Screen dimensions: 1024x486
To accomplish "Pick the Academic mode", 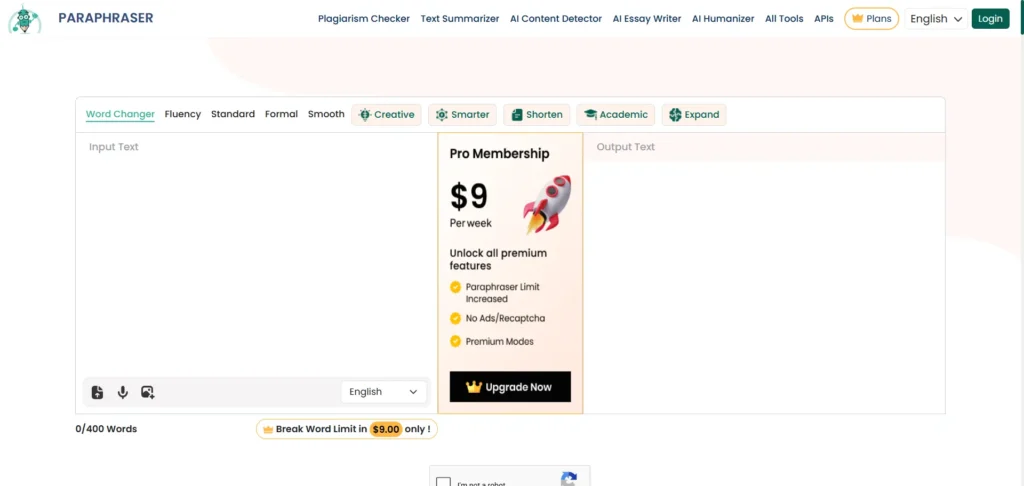I will 616,115.
